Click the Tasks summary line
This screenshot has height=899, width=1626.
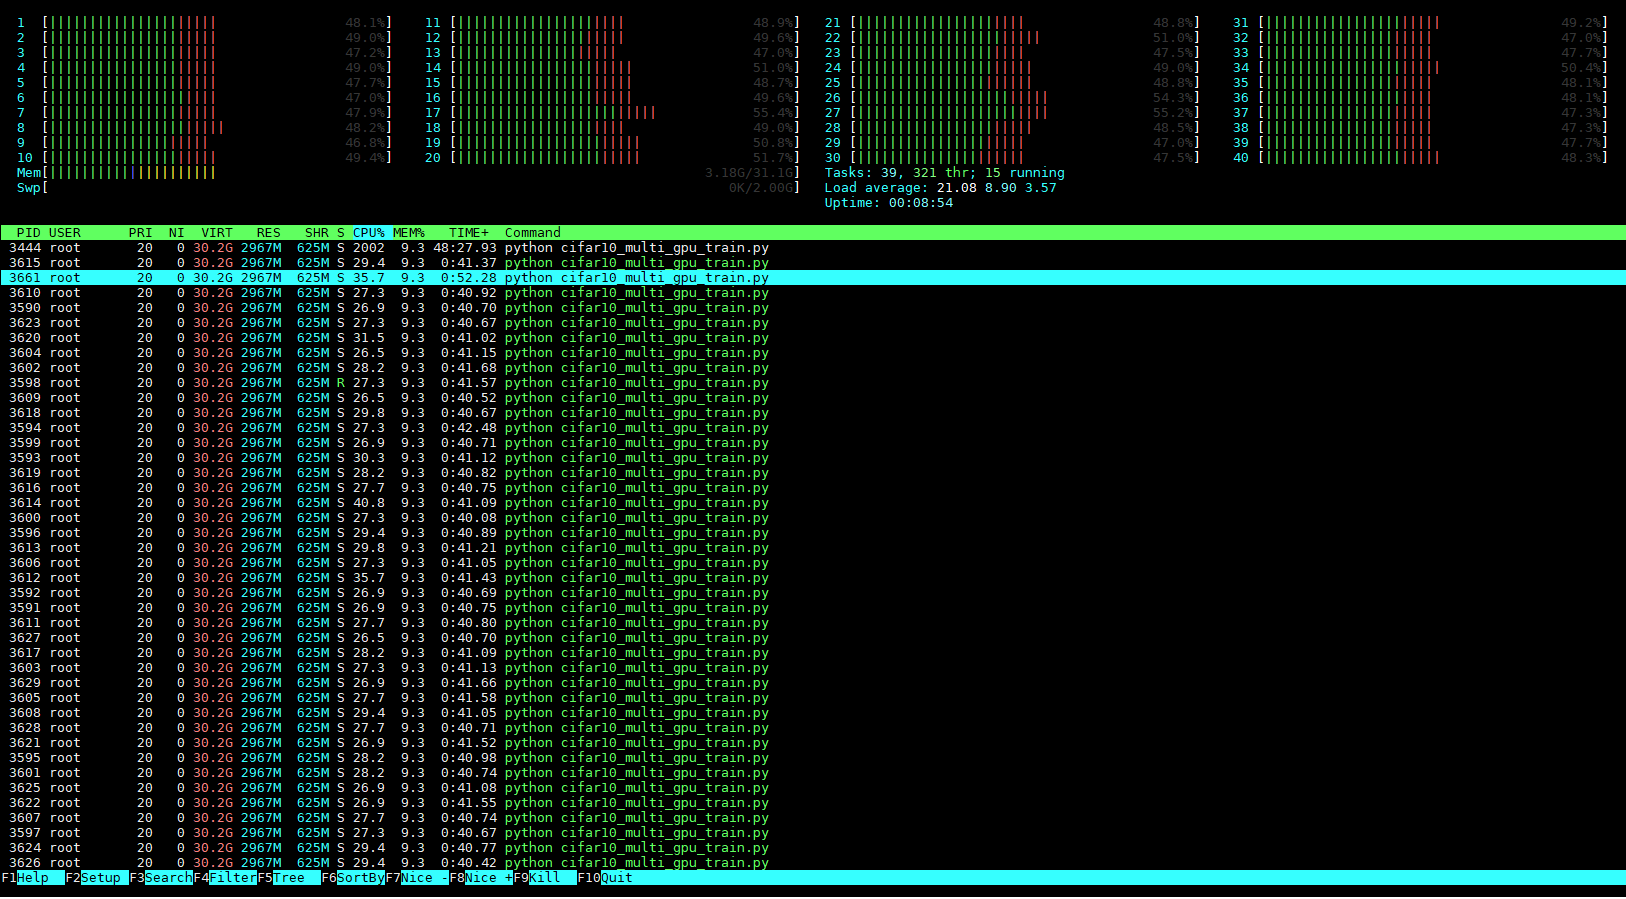click(945, 173)
